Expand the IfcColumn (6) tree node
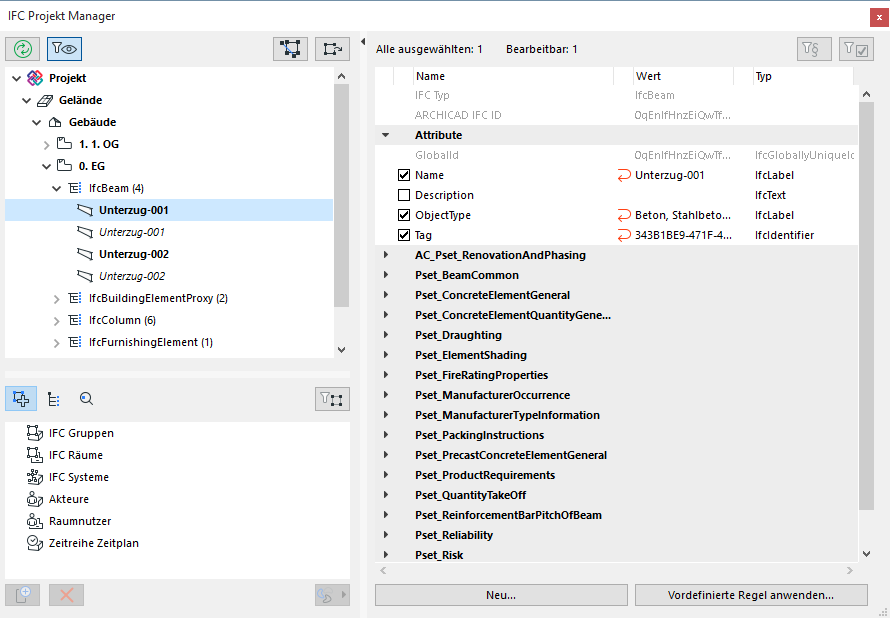 tap(57, 320)
